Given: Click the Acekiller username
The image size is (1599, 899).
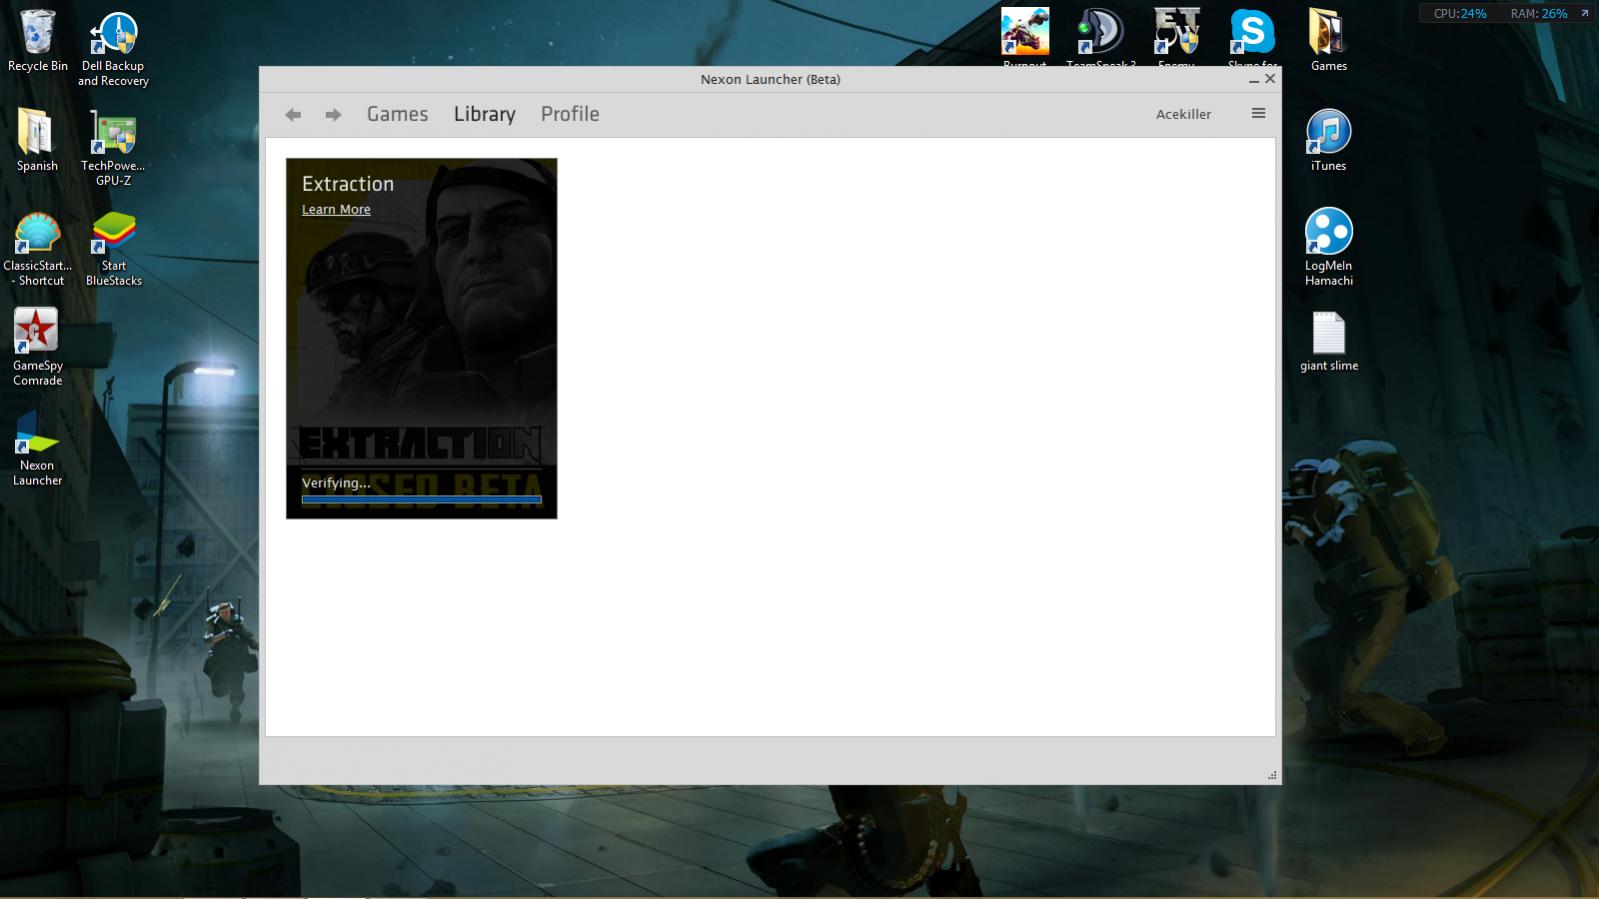Looking at the screenshot, I should tap(1183, 114).
